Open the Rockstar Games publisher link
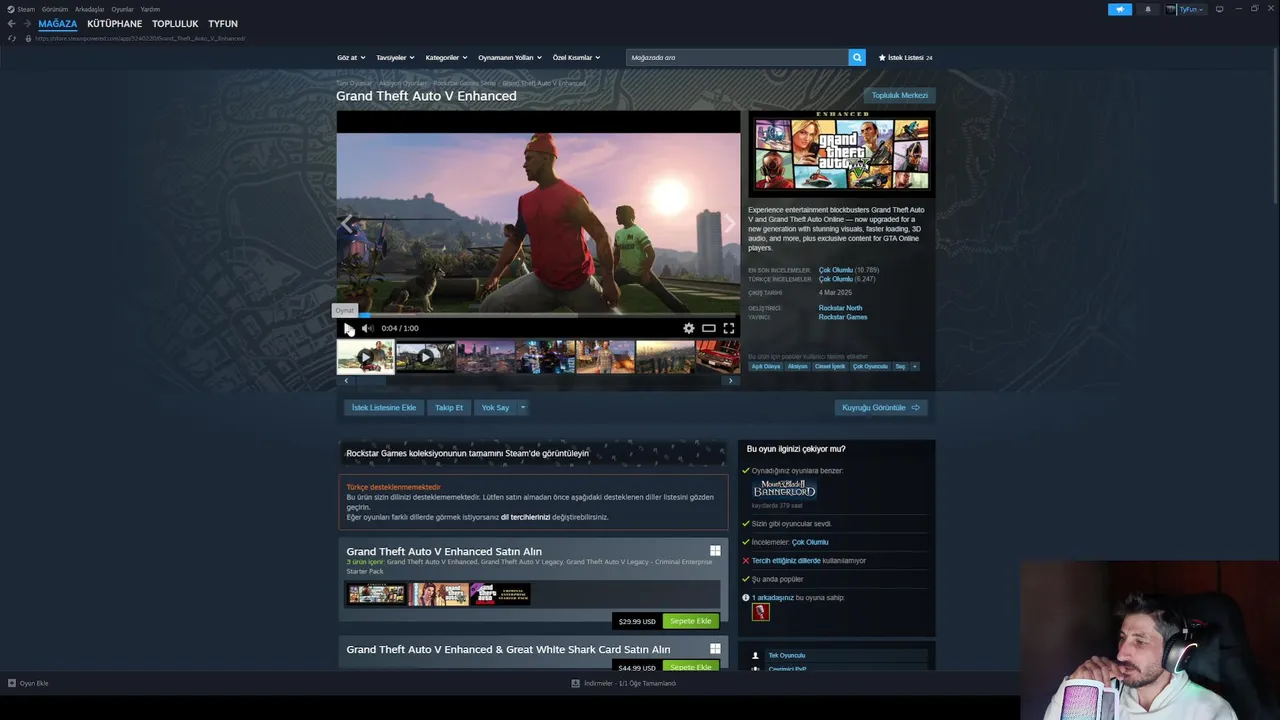 843,317
